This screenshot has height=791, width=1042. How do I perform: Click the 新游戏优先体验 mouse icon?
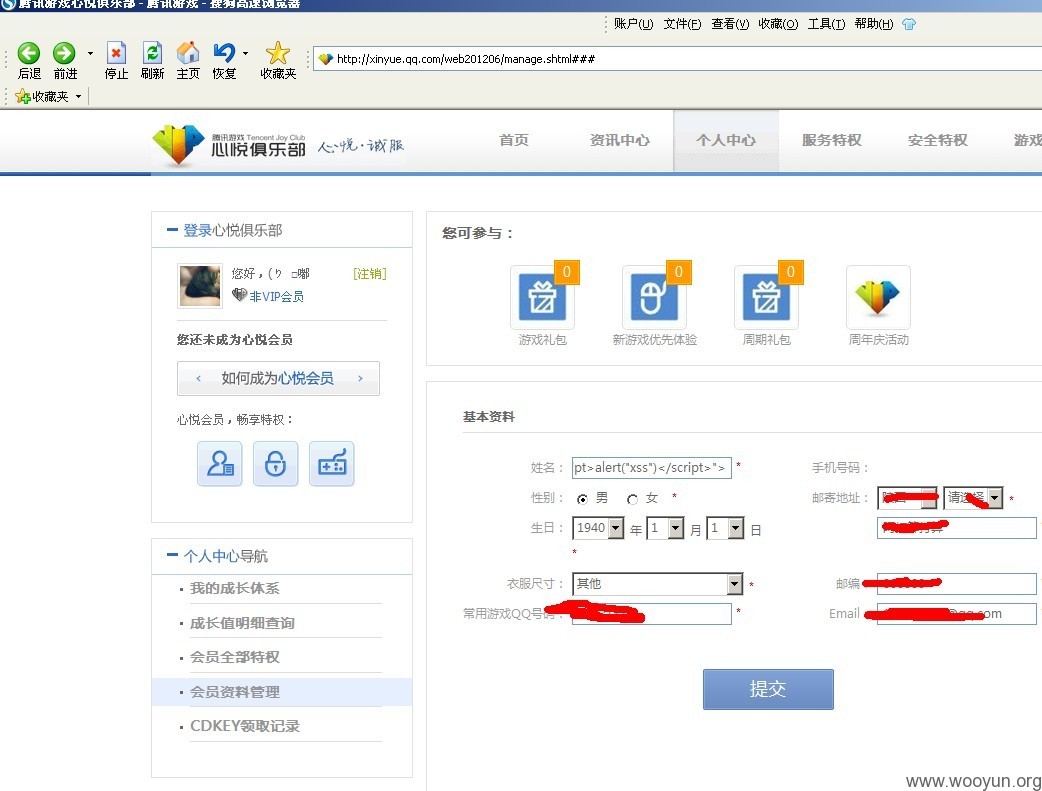(x=654, y=296)
